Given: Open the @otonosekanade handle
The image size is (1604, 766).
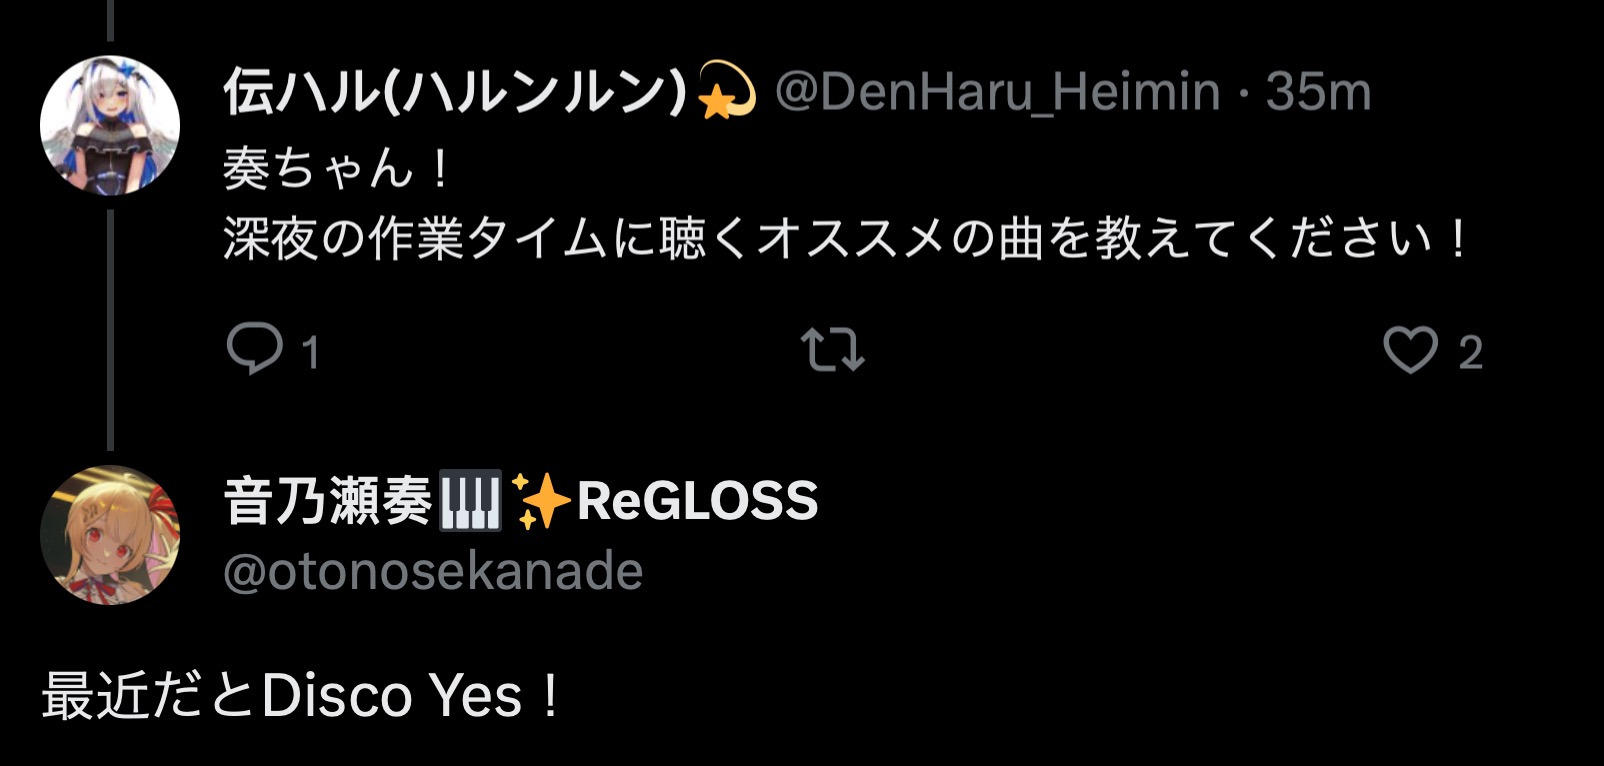Looking at the screenshot, I should 433,571.
